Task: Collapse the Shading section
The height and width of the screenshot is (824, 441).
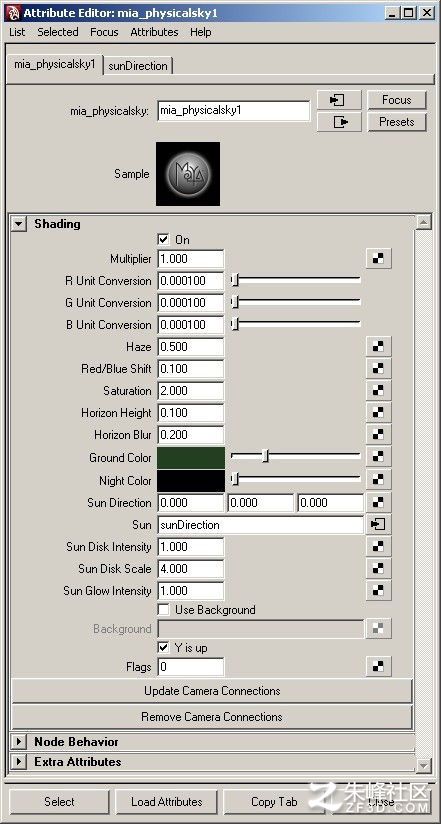Action: click(x=19, y=224)
